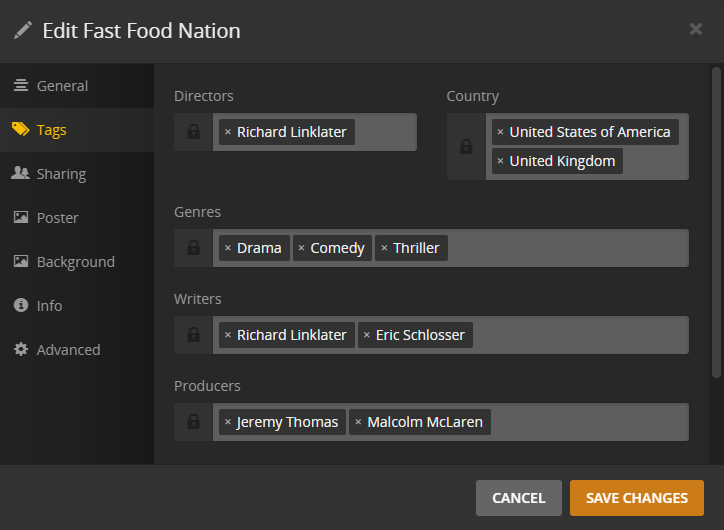Switch to the Sharing tab
Image resolution: width=724 pixels, height=530 pixels.
pyautogui.click(x=61, y=174)
